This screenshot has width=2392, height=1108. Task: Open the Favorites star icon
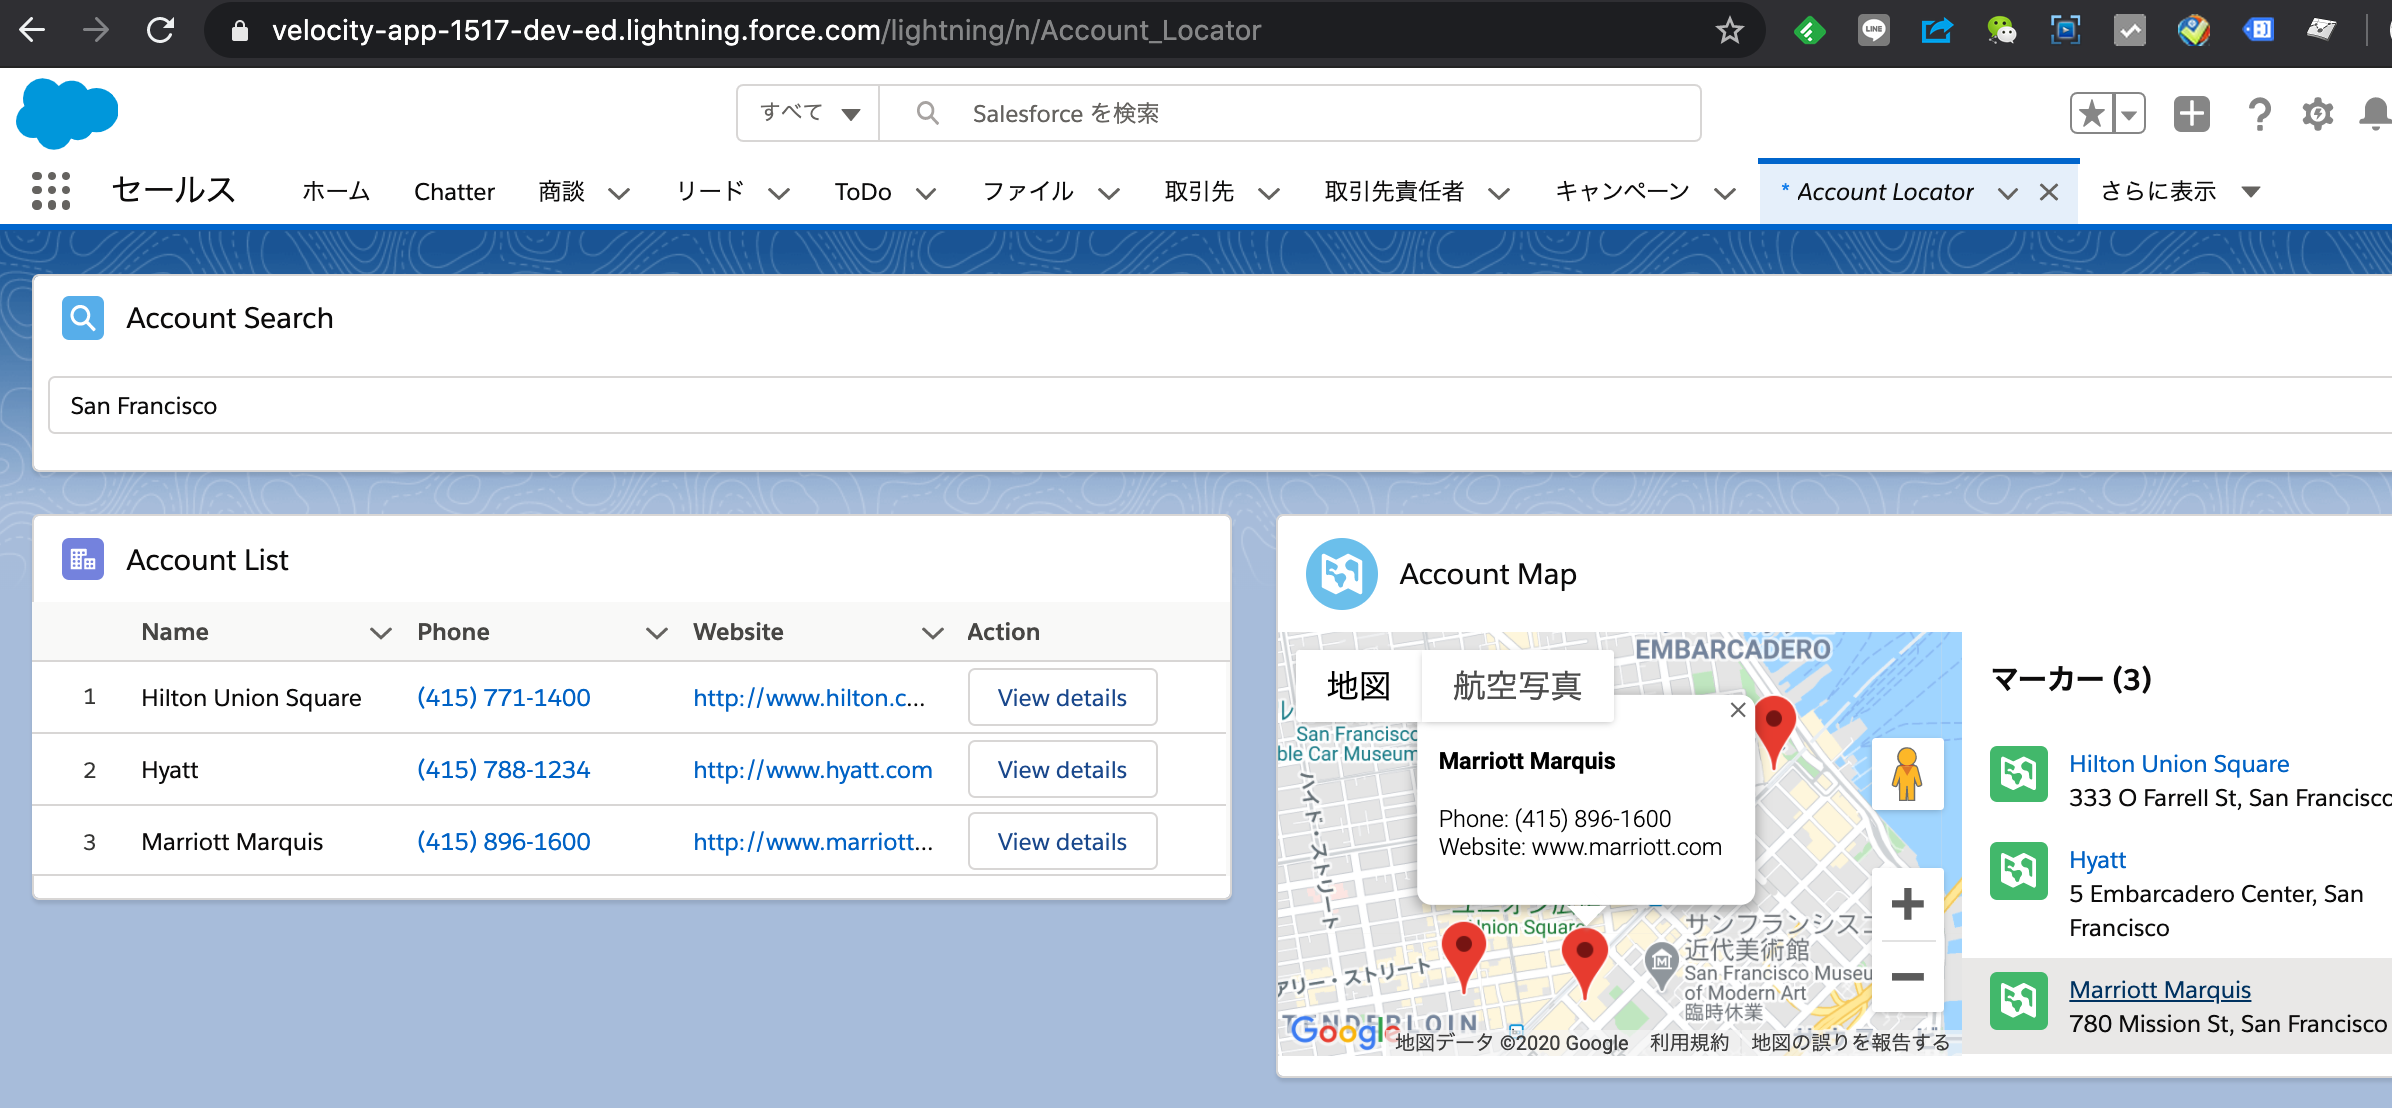(x=2092, y=113)
